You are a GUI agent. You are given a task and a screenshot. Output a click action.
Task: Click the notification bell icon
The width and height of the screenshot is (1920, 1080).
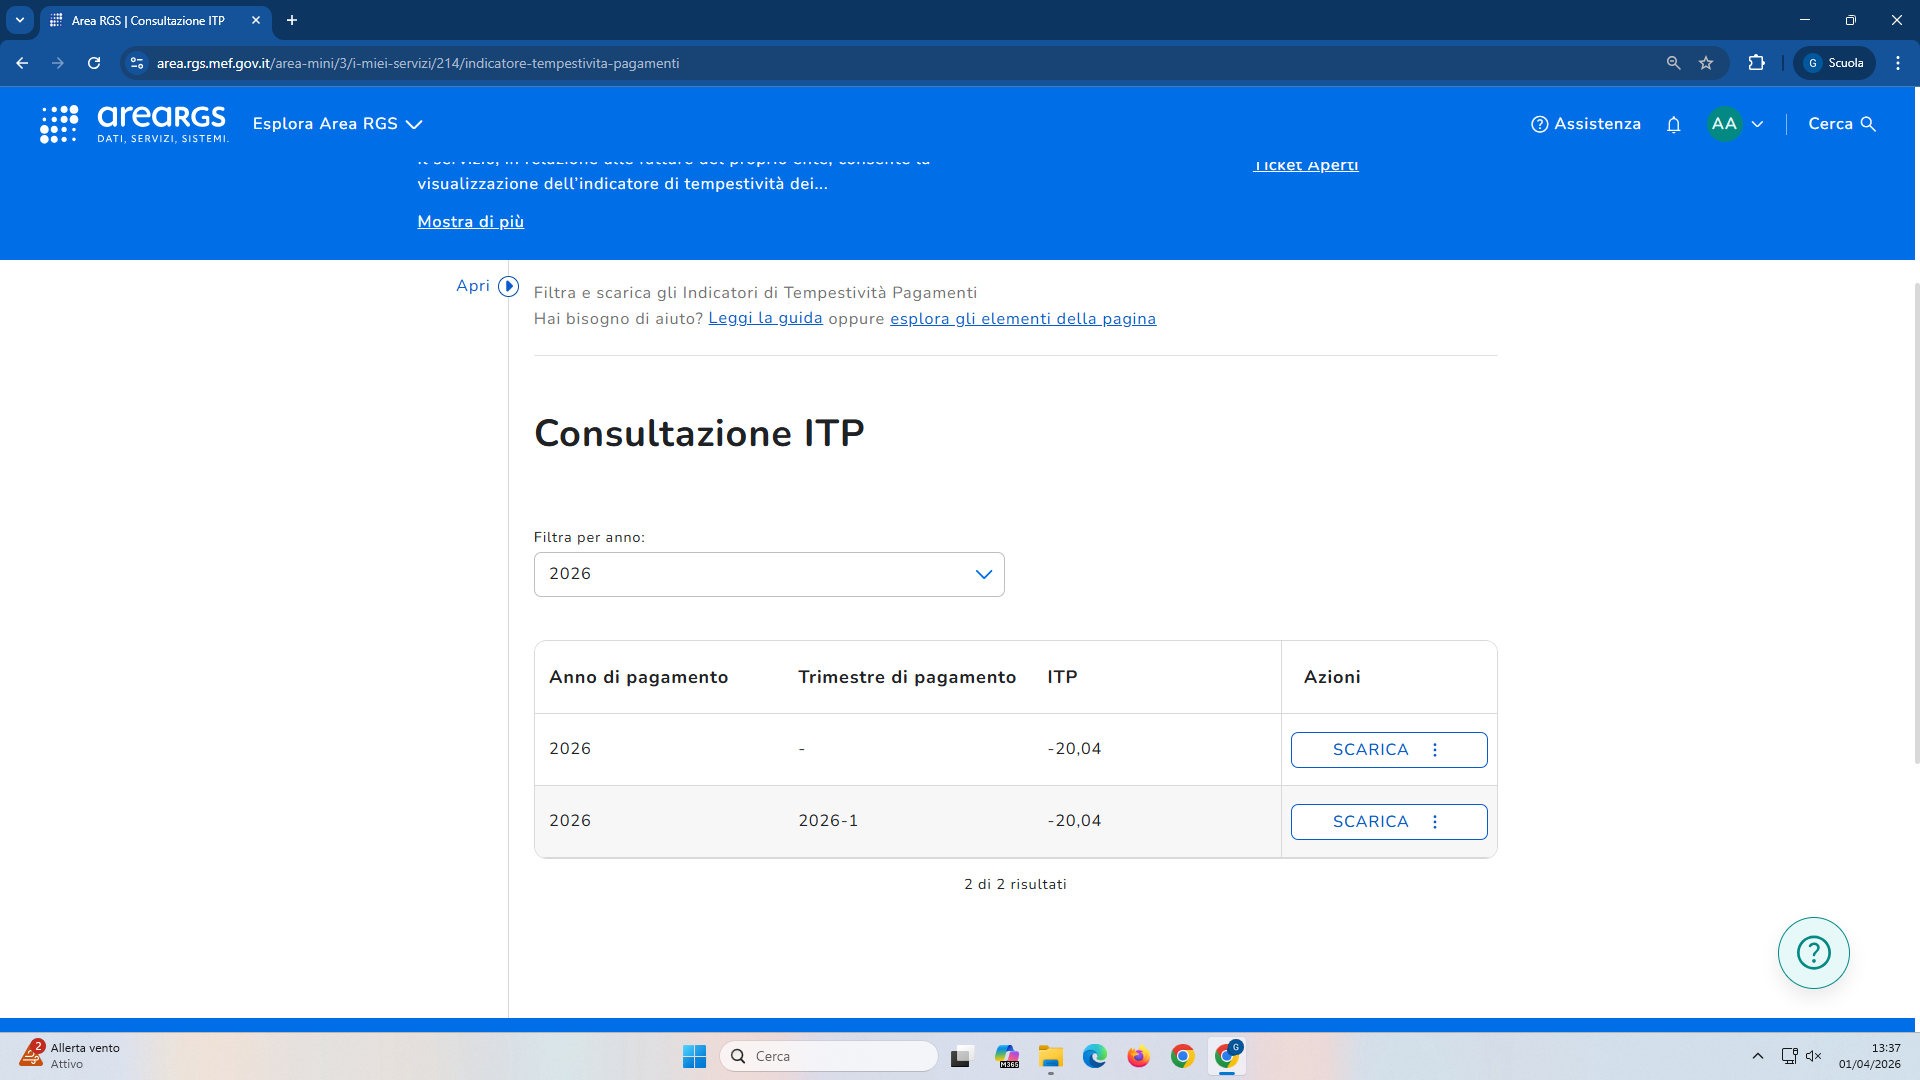coord(1673,124)
